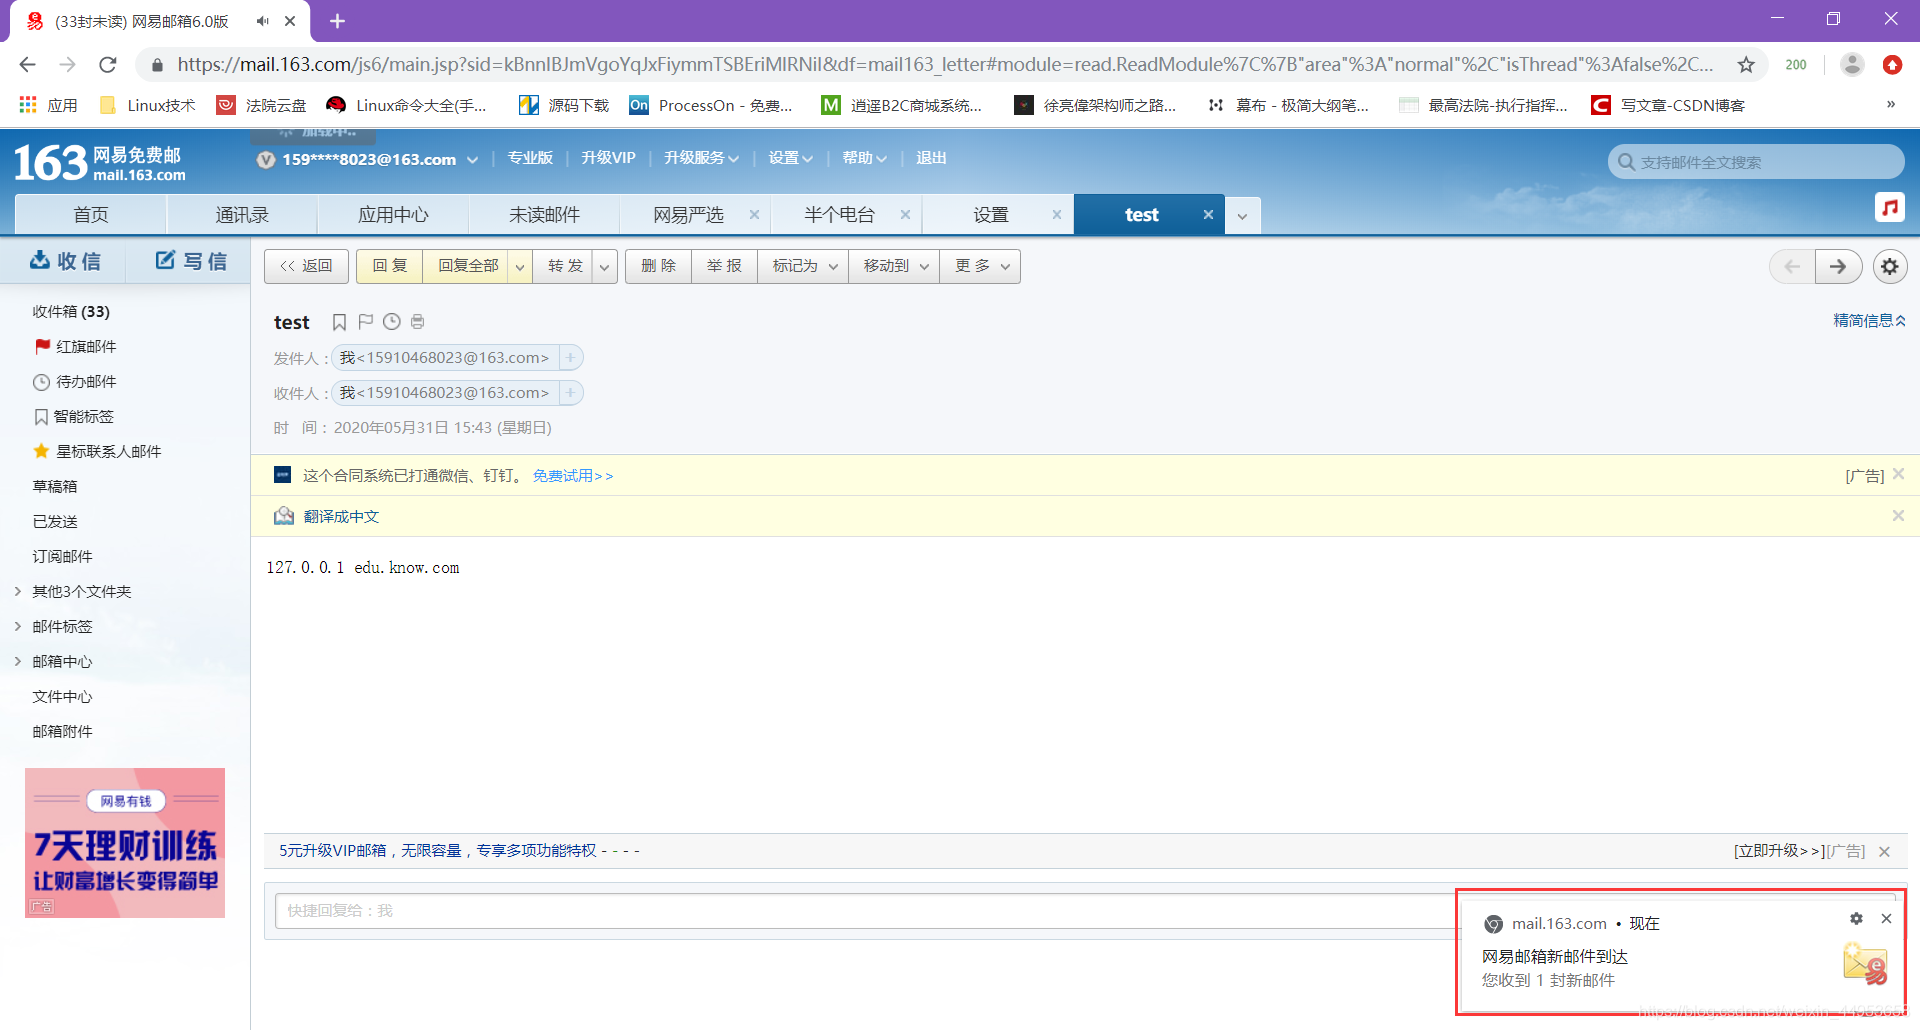Print the email using the printer icon
Viewport: 1920px width, 1030px height.
(418, 321)
